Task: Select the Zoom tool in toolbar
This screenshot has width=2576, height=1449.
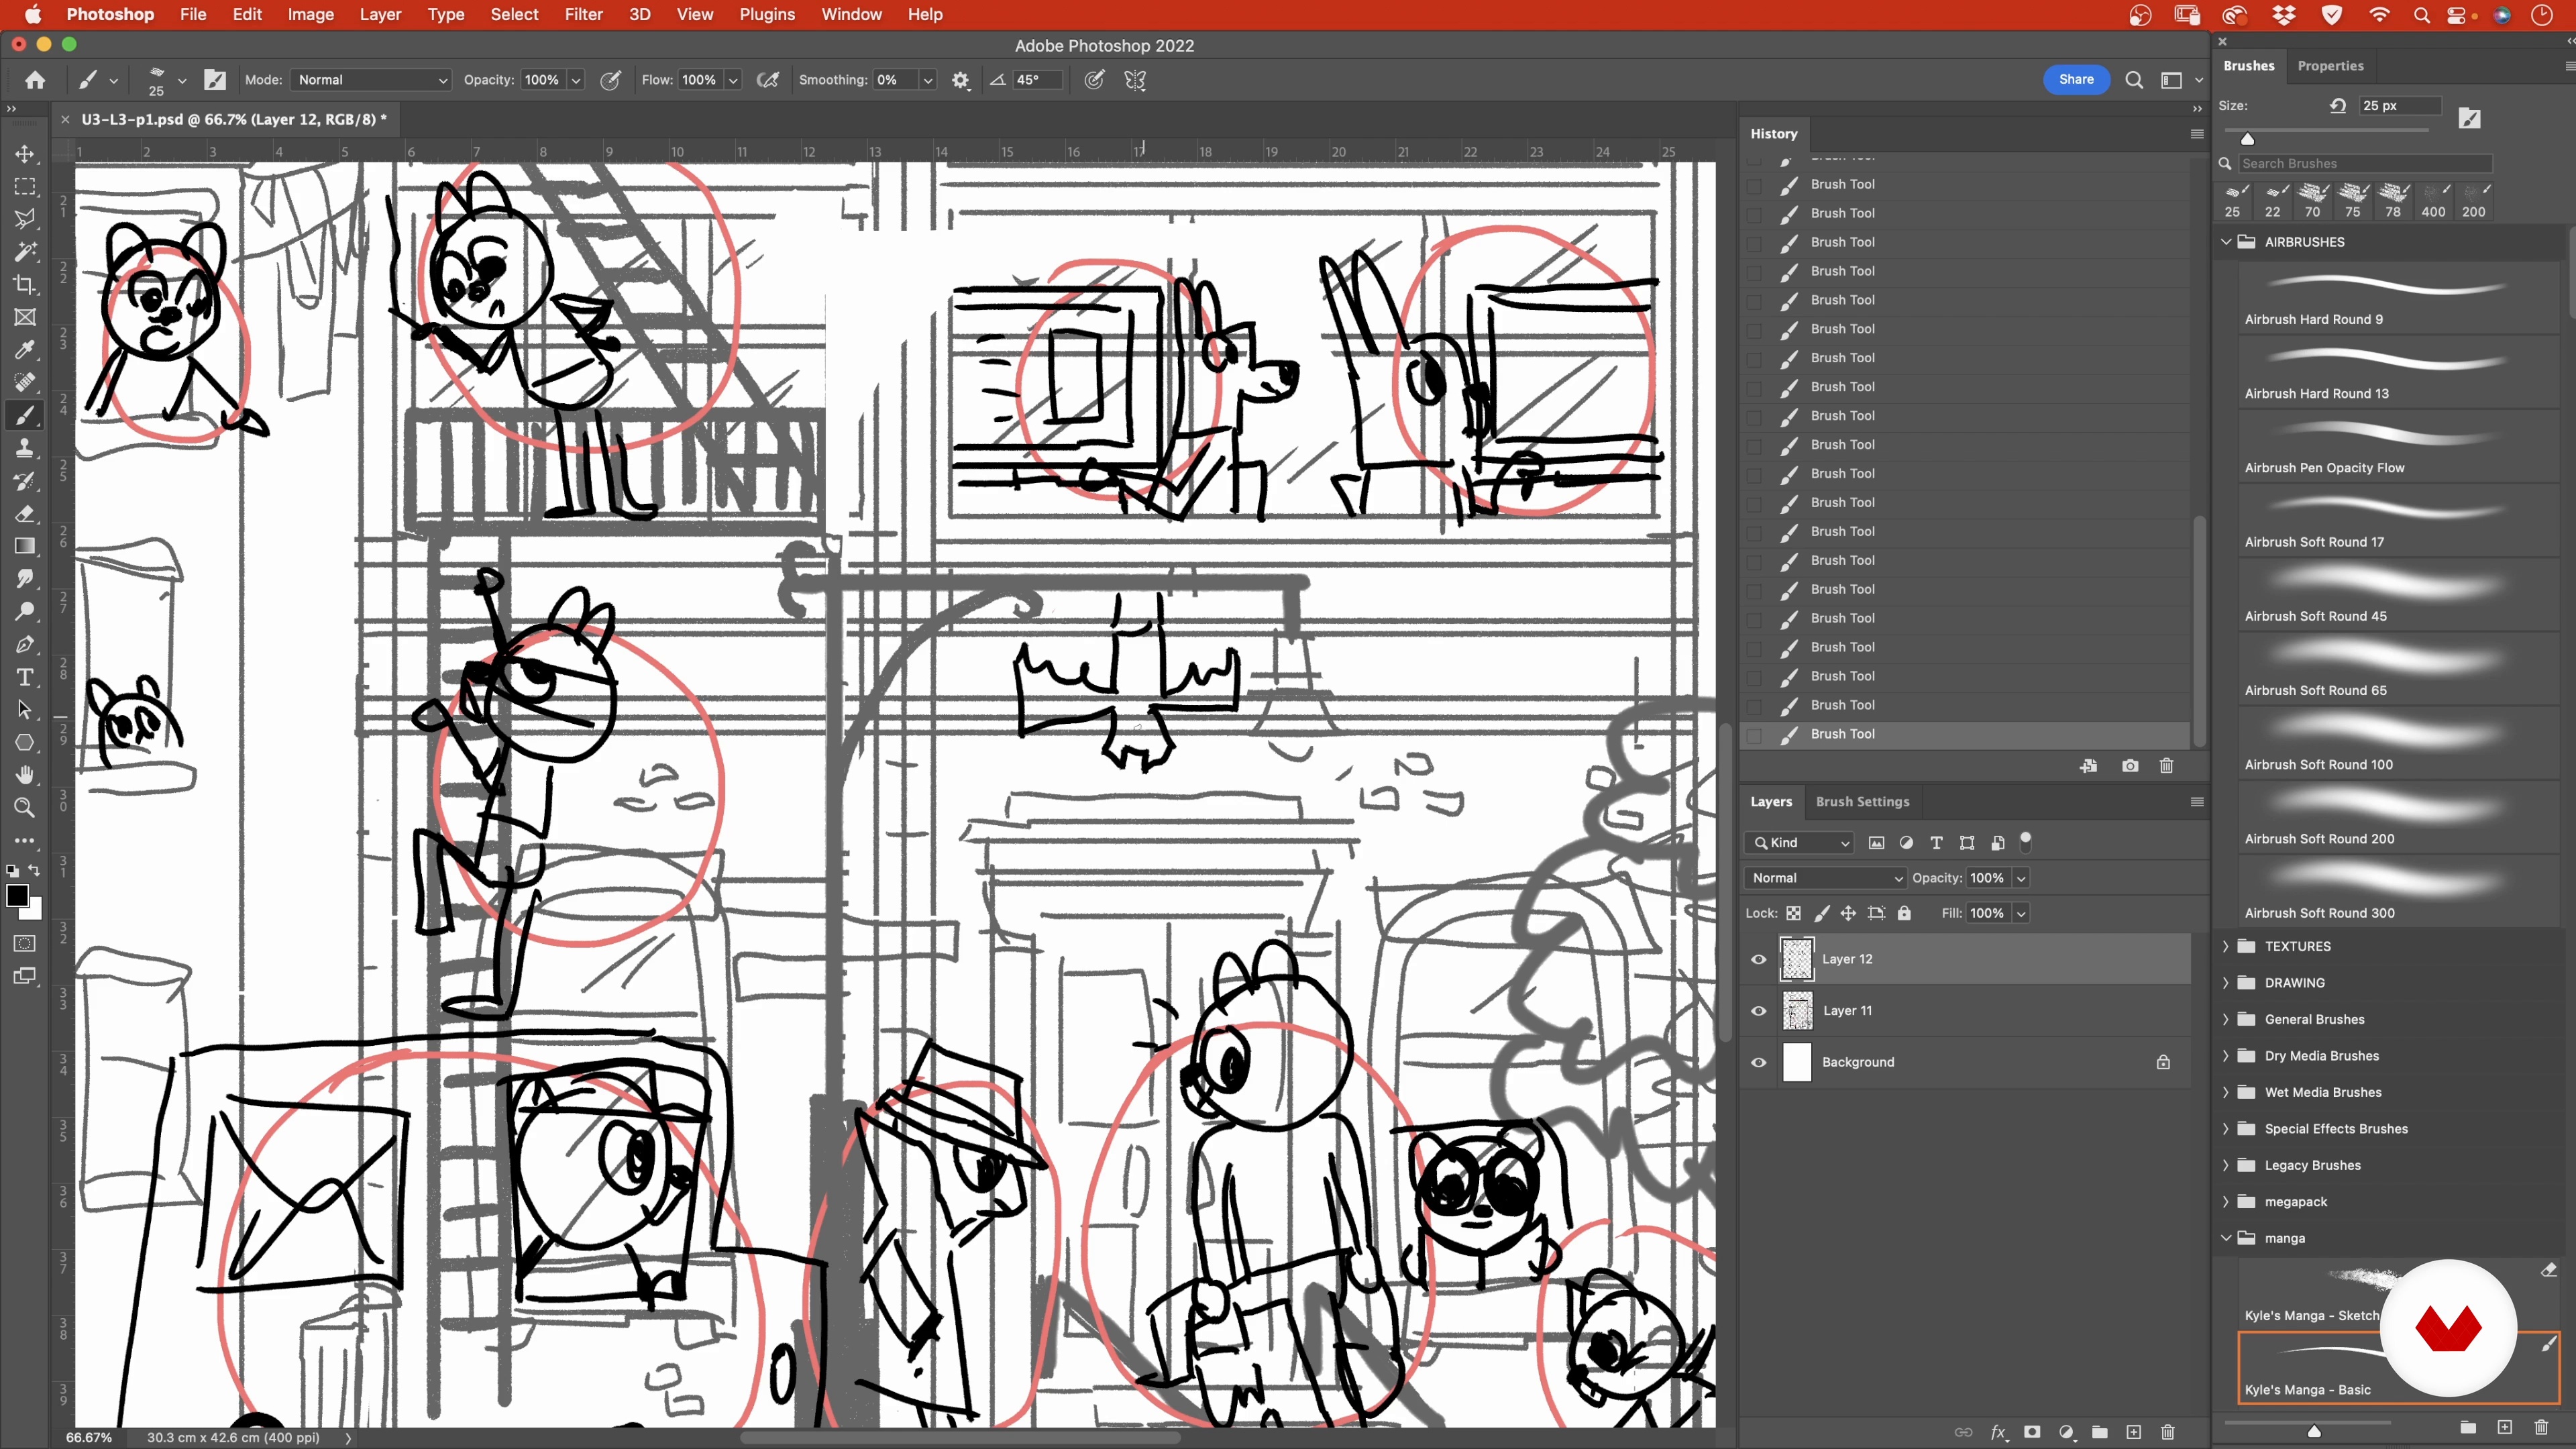Action: 25,807
